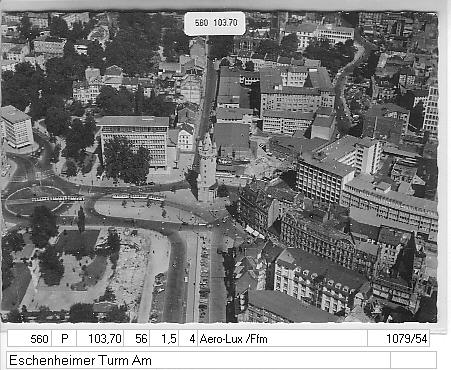
Task: Select the 1,5 value cell
Action: coord(164,339)
